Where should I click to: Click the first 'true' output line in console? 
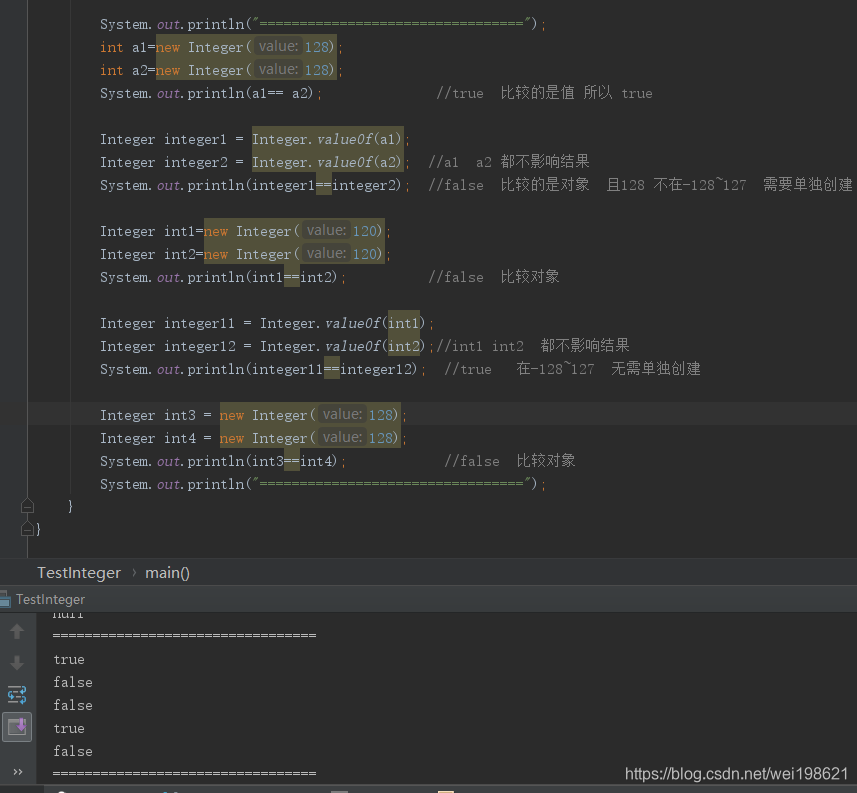69,660
